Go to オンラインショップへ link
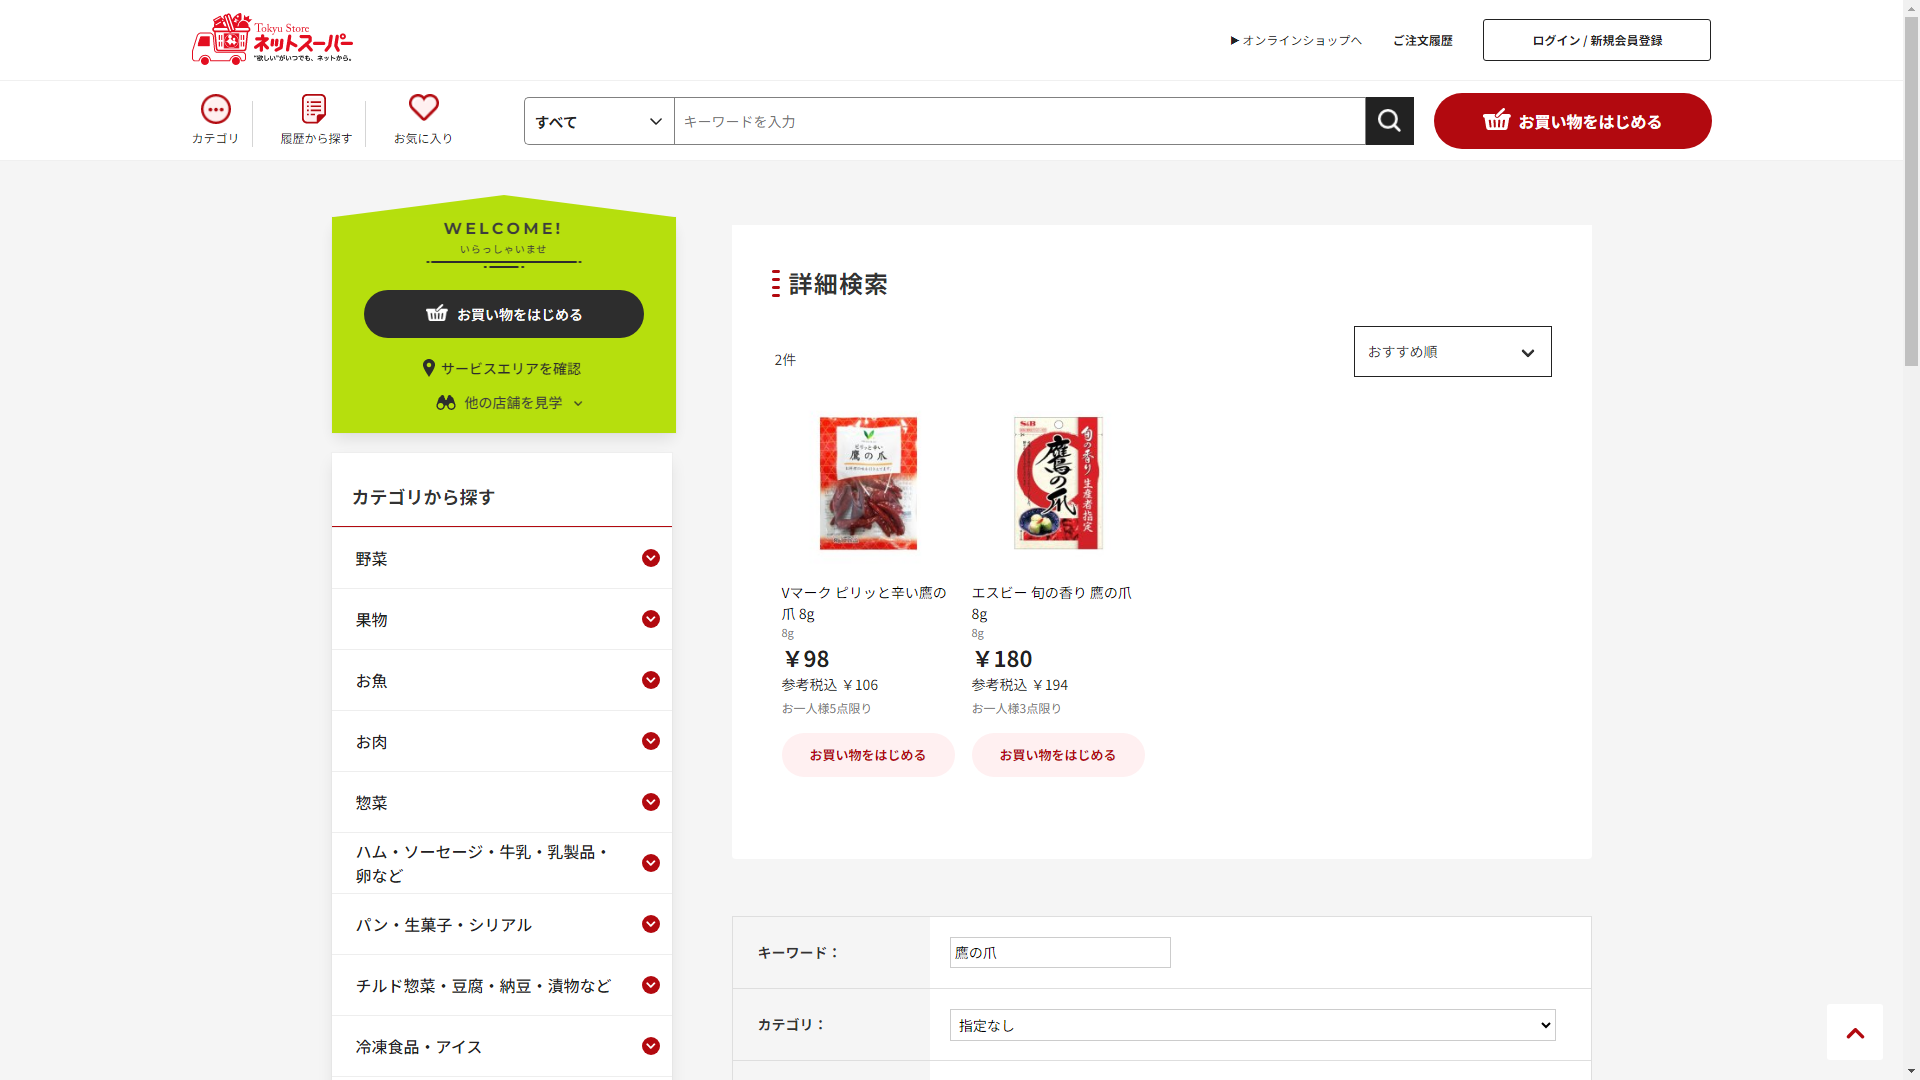This screenshot has height=1080, width=1920. point(1296,40)
